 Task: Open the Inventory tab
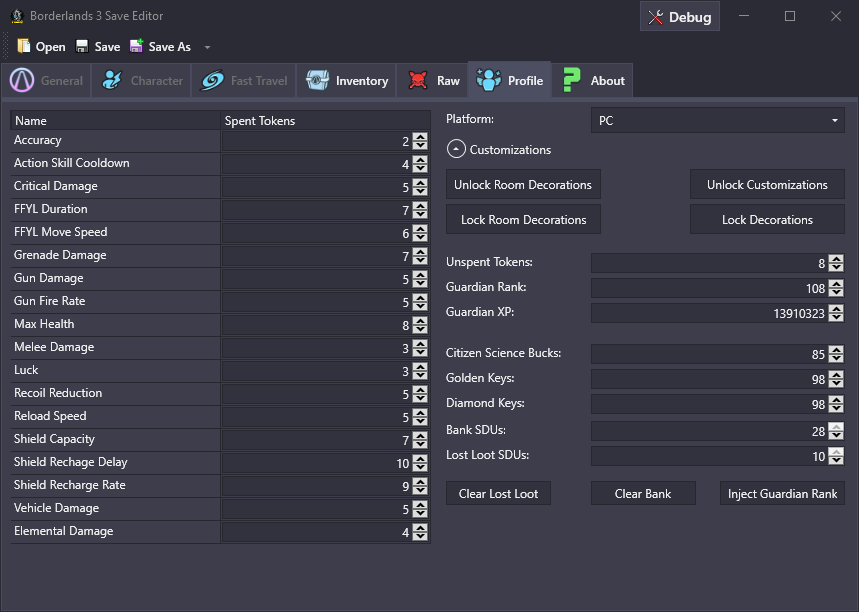point(346,81)
